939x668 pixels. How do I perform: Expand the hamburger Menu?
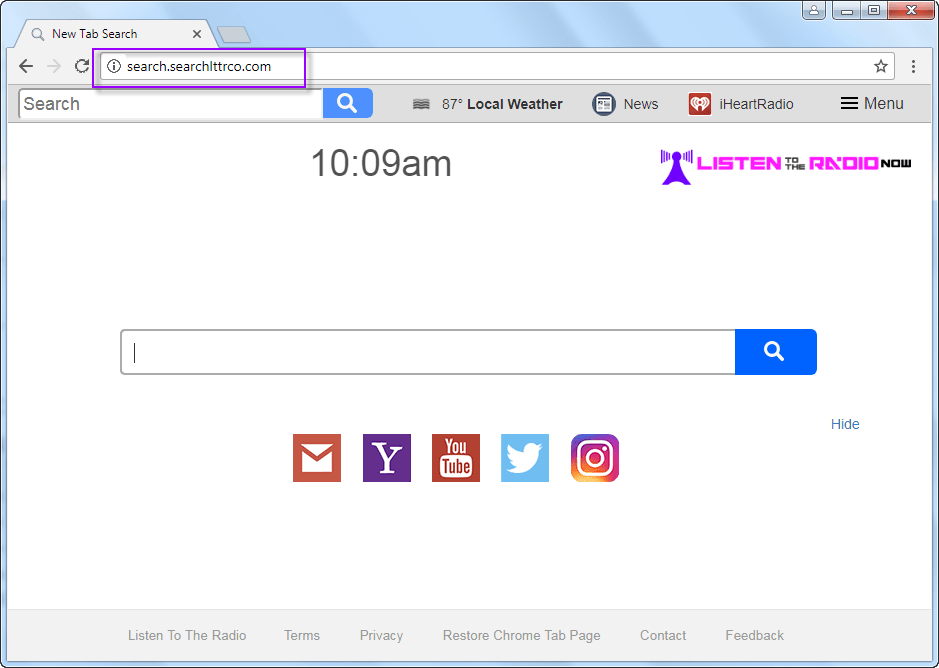872,104
